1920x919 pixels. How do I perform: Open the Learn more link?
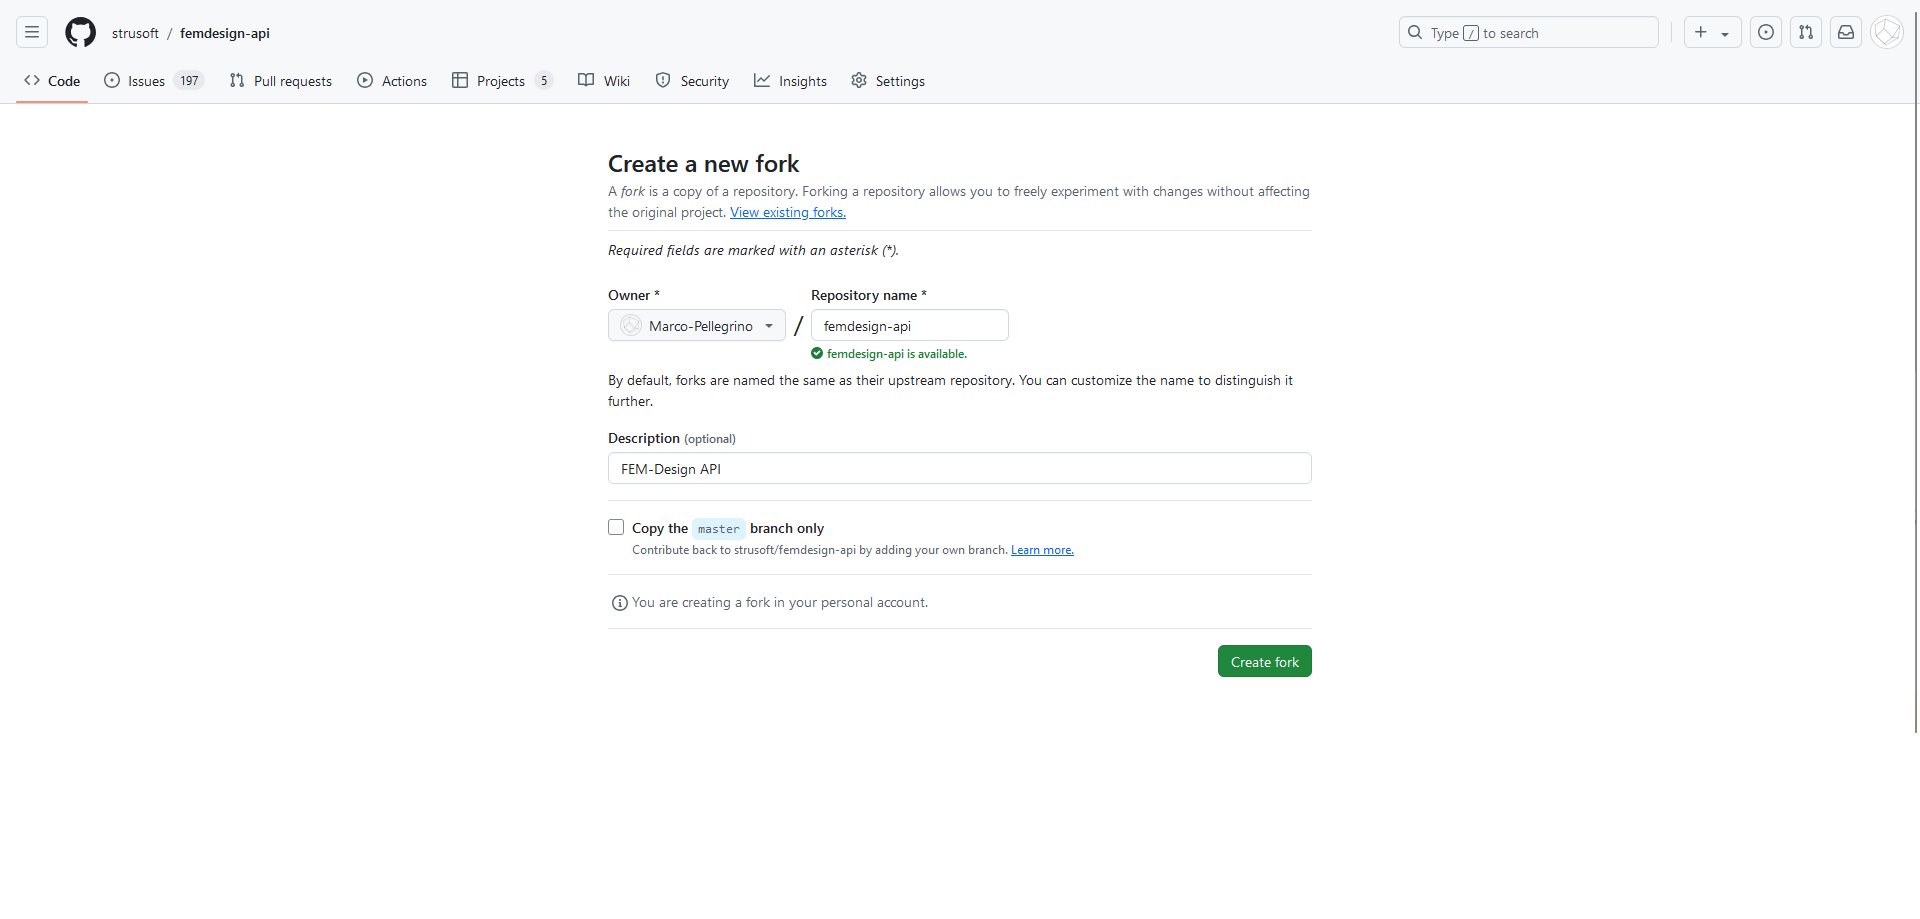pyautogui.click(x=1041, y=550)
